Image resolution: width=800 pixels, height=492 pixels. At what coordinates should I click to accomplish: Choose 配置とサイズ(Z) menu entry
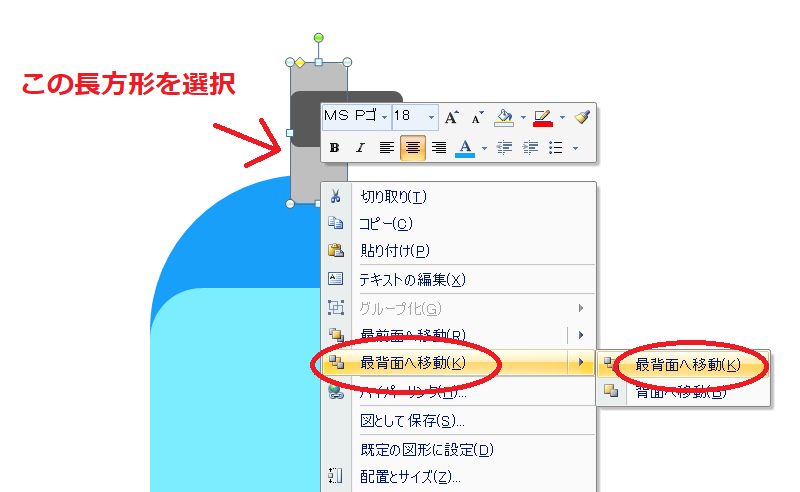[x=459, y=477]
